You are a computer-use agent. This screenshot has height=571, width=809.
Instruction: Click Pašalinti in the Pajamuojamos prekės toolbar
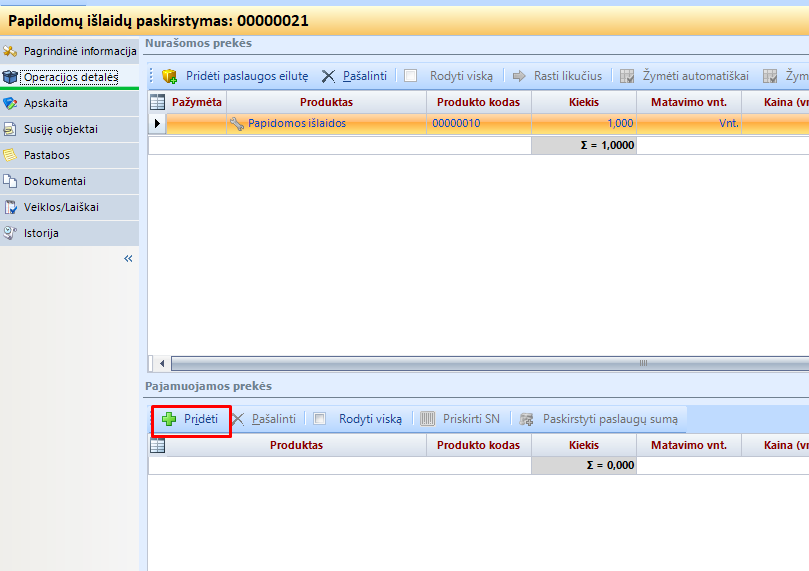[264, 420]
